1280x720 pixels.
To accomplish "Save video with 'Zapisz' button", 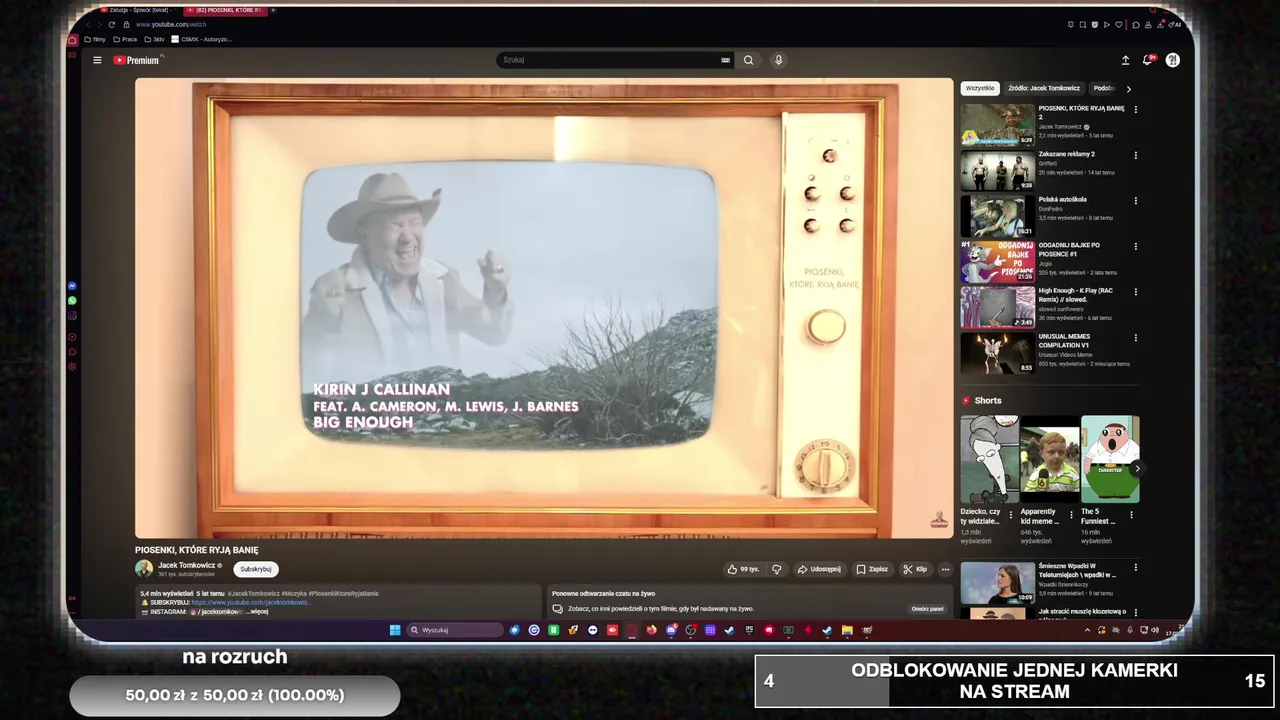I will (x=872, y=569).
